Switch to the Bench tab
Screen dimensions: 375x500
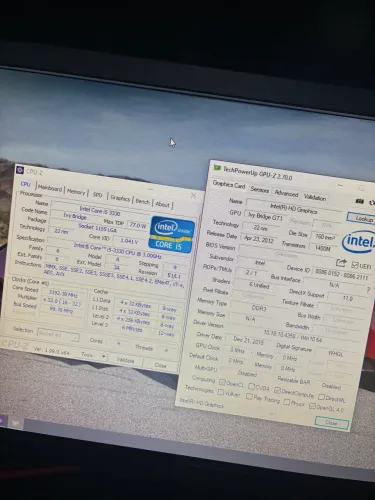click(x=142, y=201)
